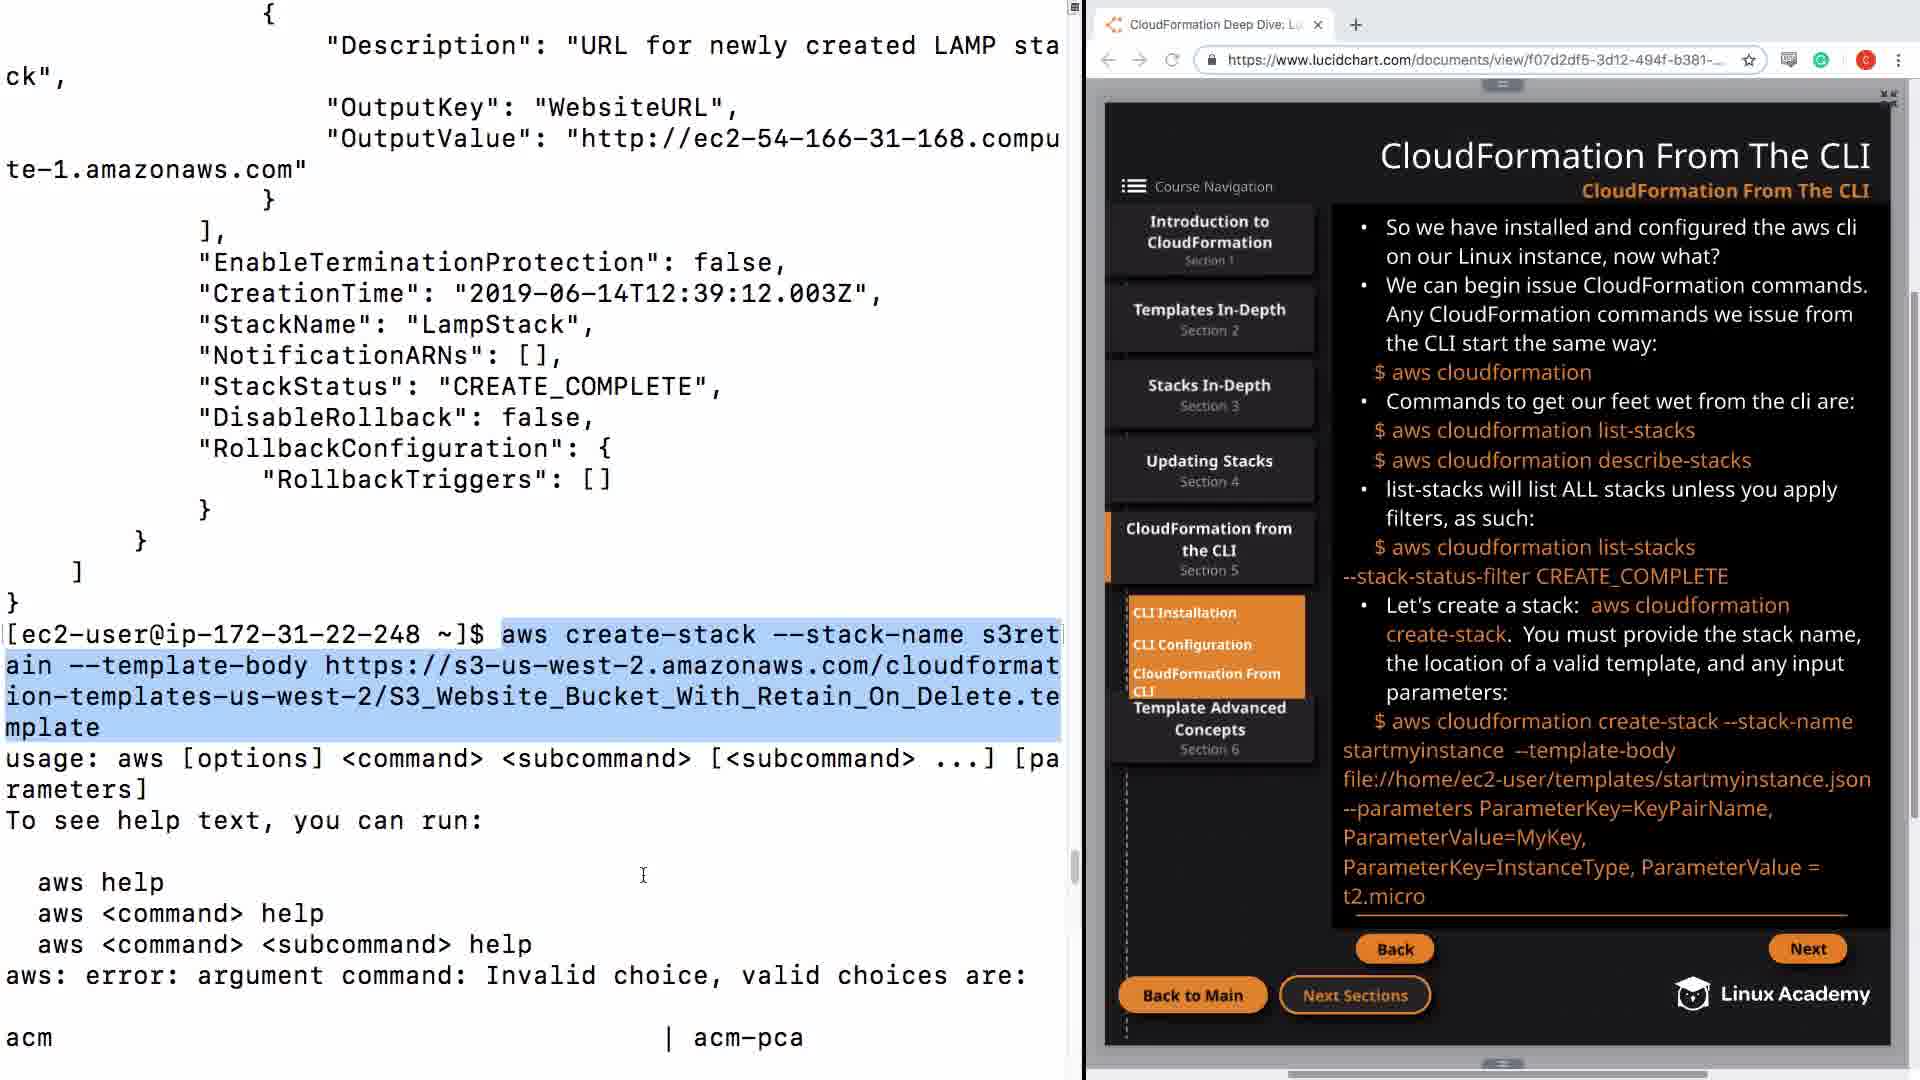Click the green Grammarly extension icon
Screen dimensions: 1920x1080
1821,60
